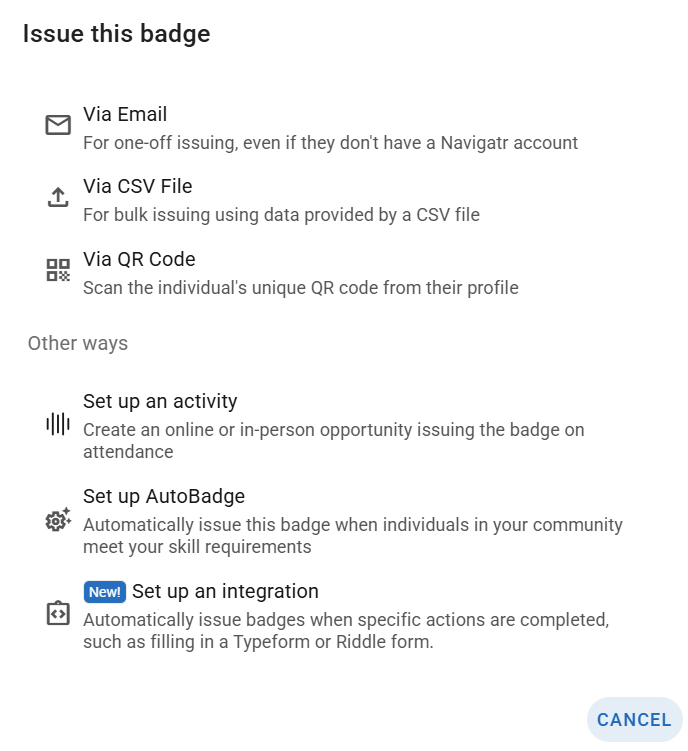Click the envelope email icon

point(58,125)
